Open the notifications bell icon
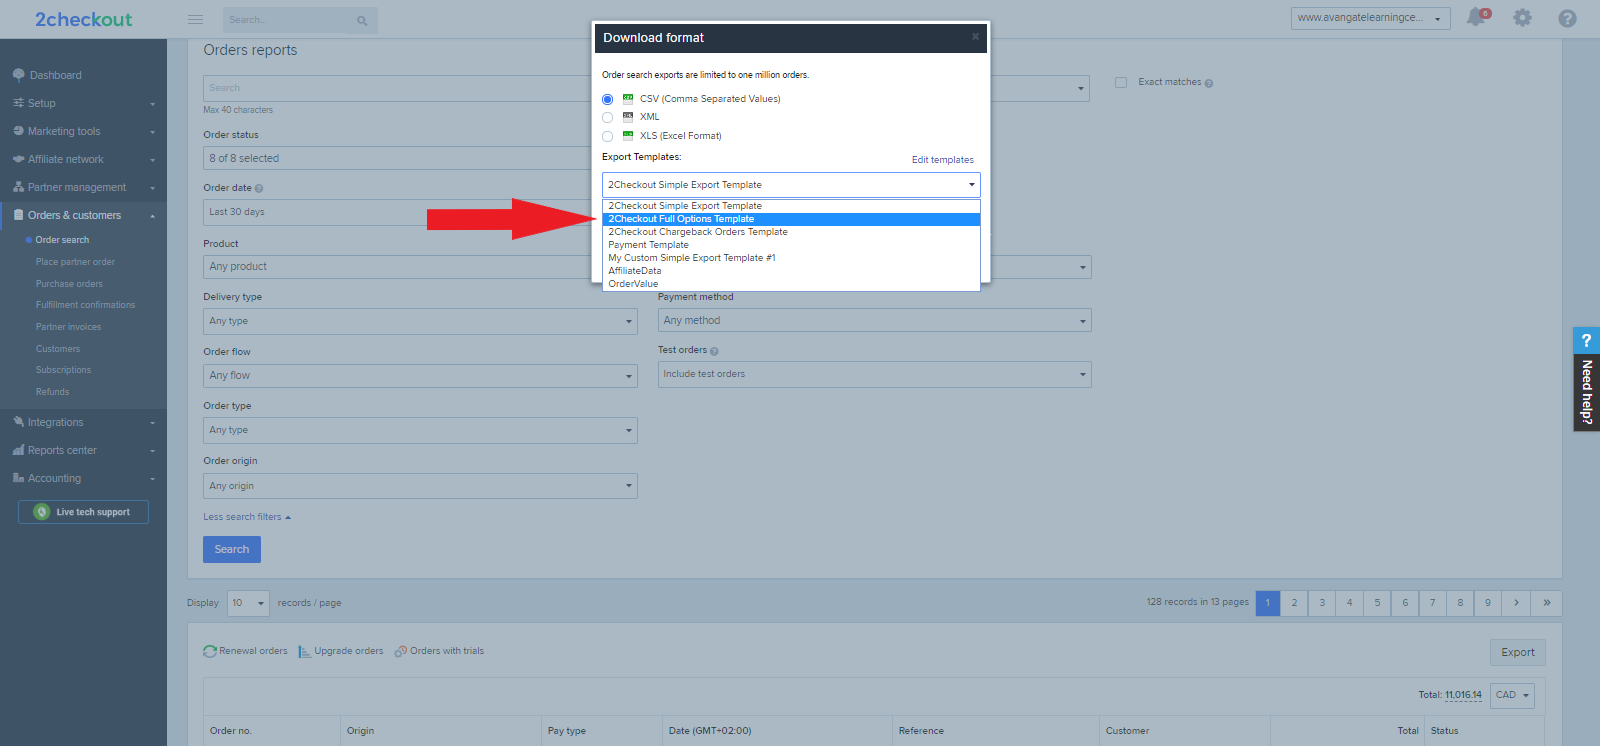 coord(1476,17)
